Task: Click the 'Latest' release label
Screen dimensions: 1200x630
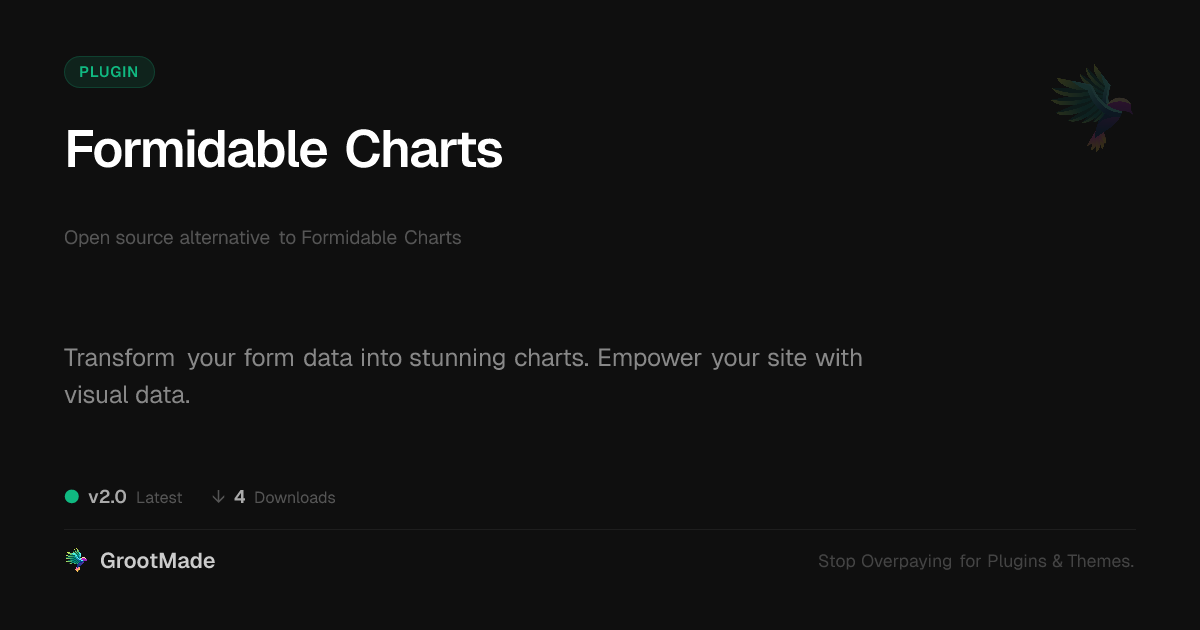Action: tap(159, 498)
